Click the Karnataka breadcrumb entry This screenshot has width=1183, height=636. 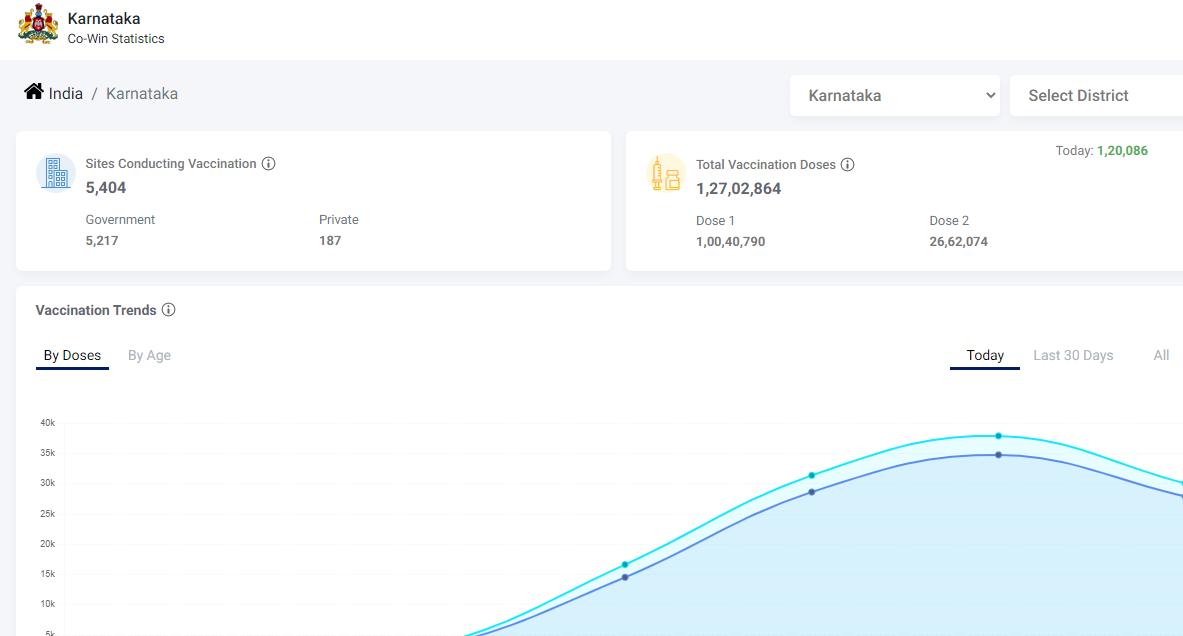(142, 94)
